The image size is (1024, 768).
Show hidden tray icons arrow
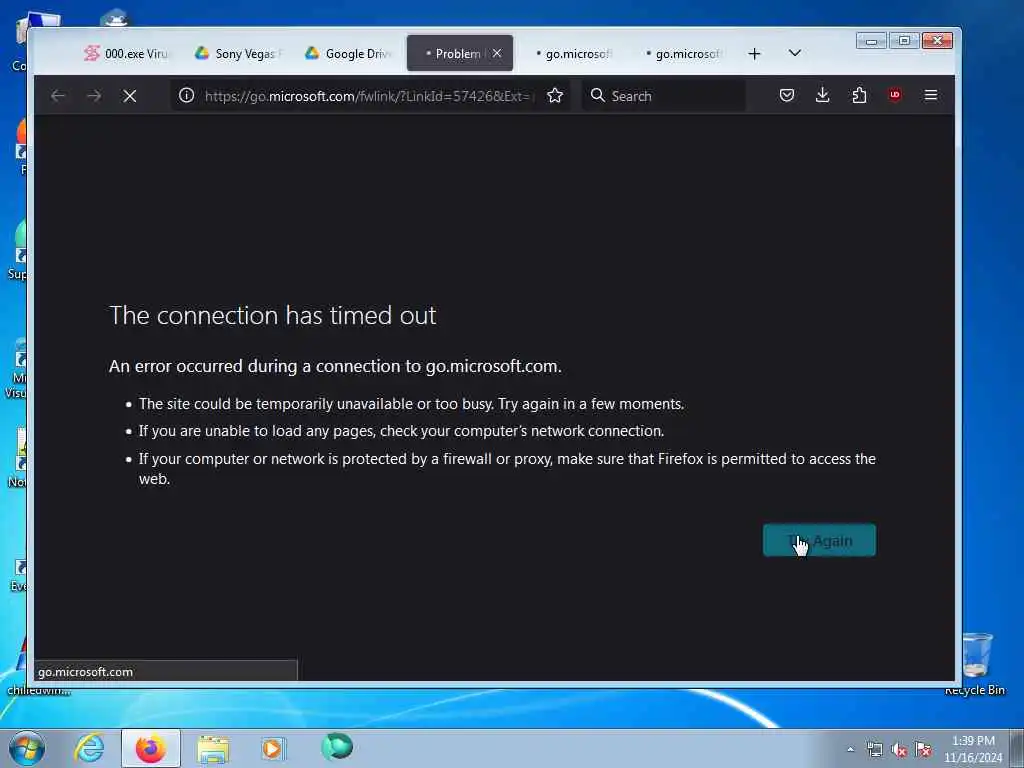click(x=850, y=750)
